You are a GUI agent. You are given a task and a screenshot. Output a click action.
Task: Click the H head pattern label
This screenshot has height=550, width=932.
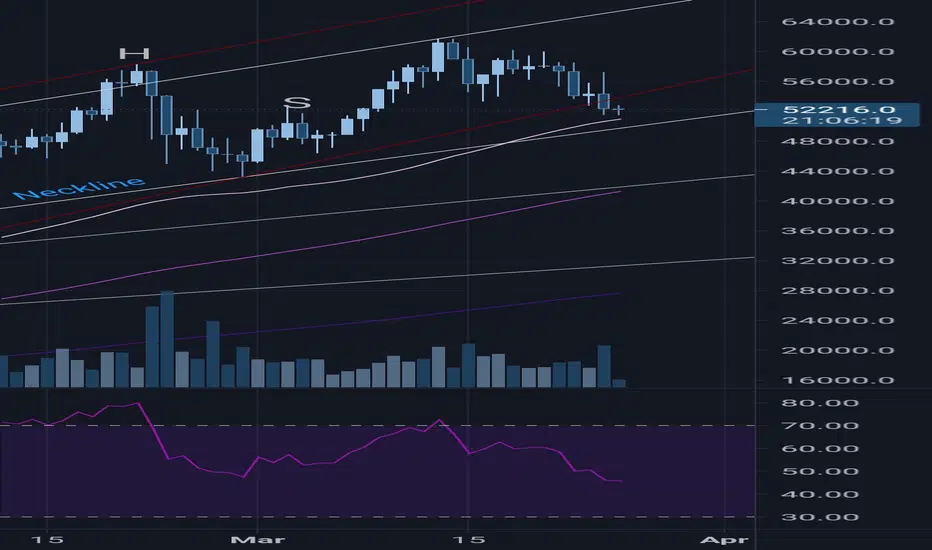134,54
